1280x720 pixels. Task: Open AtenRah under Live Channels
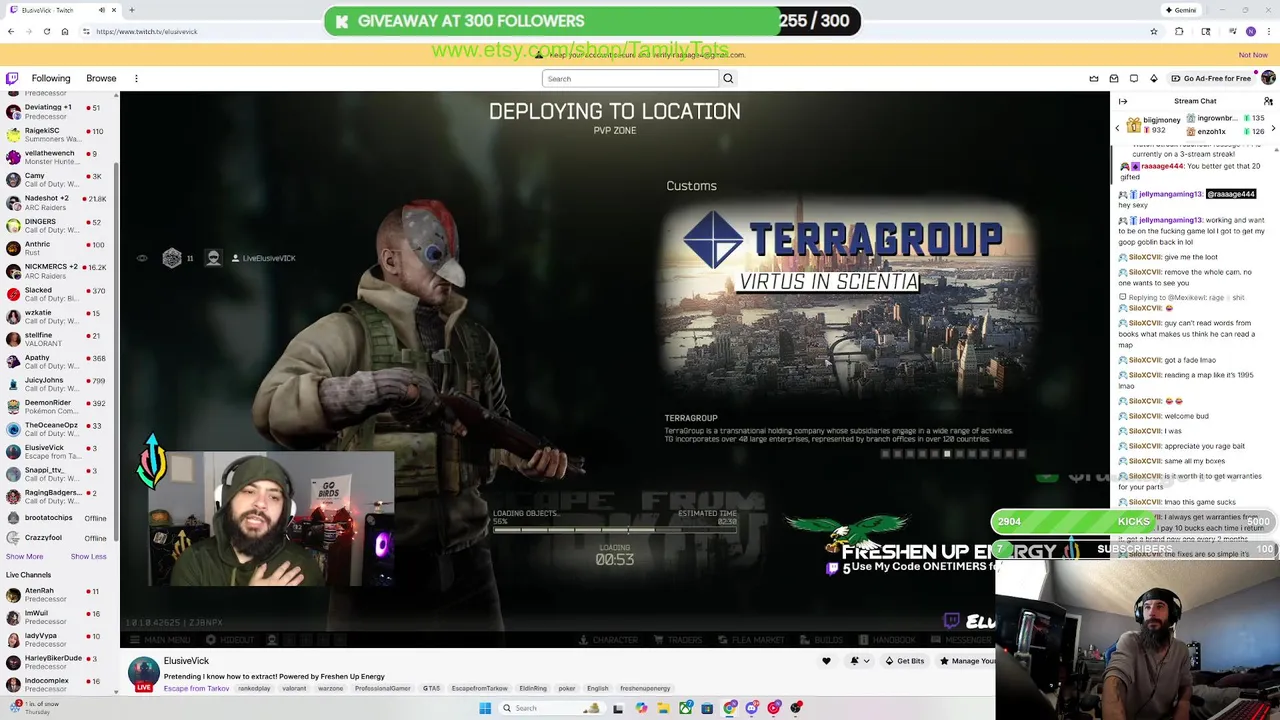coord(58,595)
